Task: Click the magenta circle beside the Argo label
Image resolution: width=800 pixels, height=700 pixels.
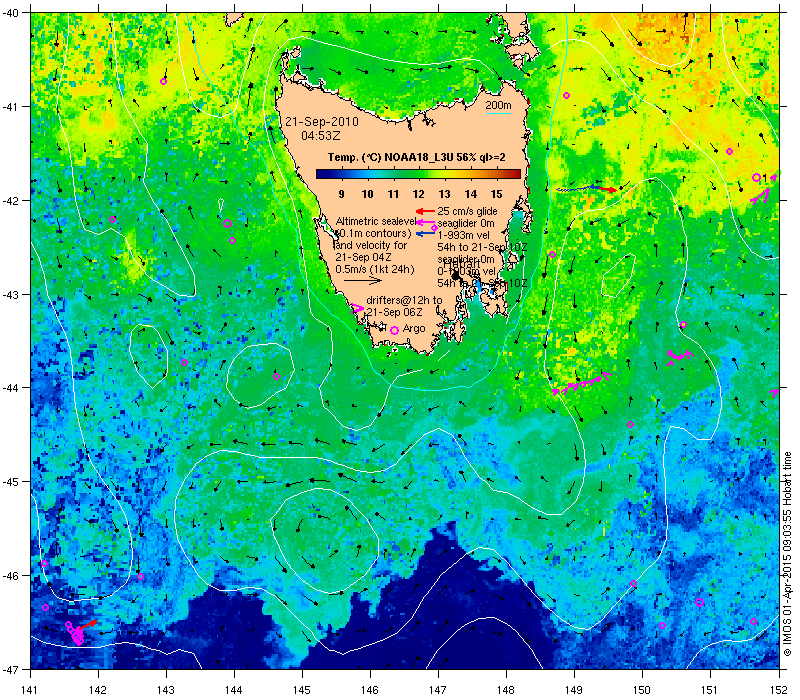Action: [x=394, y=330]
